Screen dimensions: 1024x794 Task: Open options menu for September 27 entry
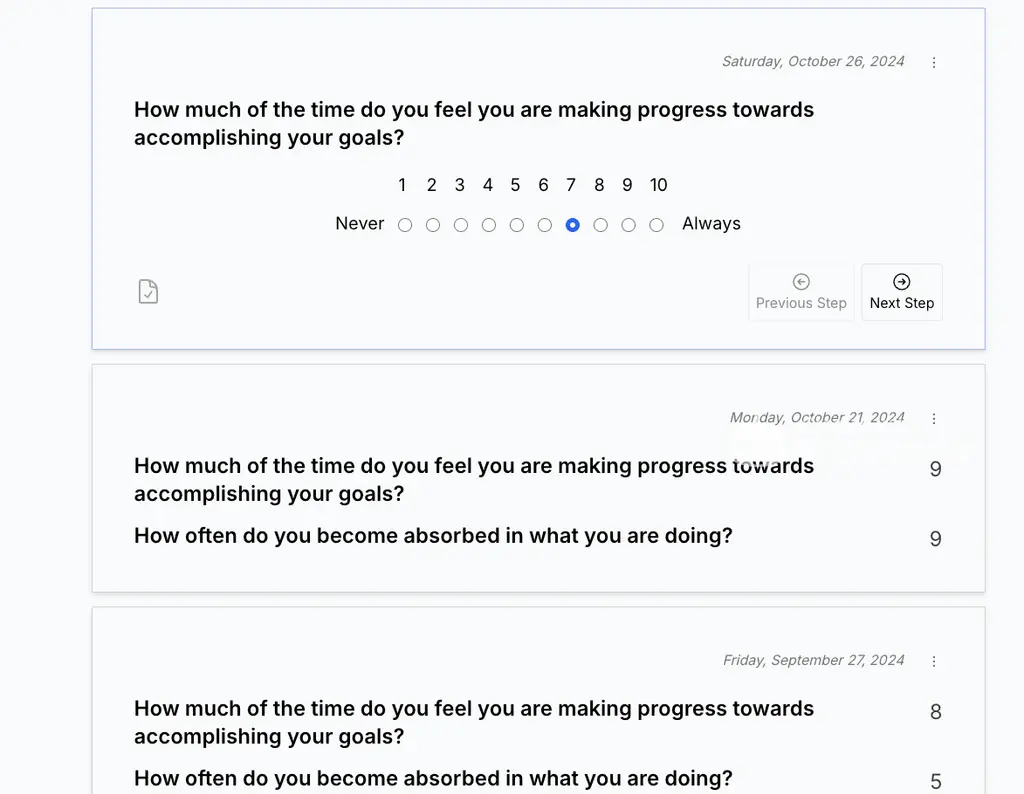(934, 662)
